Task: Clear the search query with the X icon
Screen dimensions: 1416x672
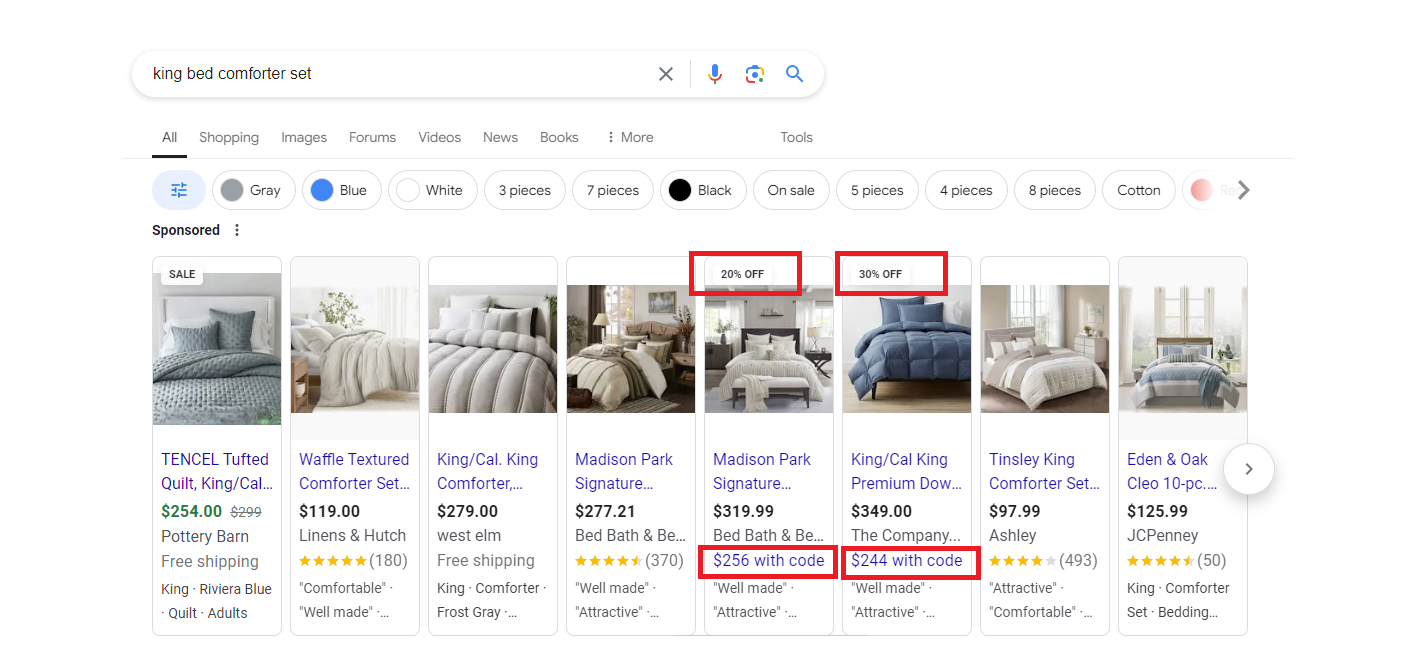Action: coord(666,73)
